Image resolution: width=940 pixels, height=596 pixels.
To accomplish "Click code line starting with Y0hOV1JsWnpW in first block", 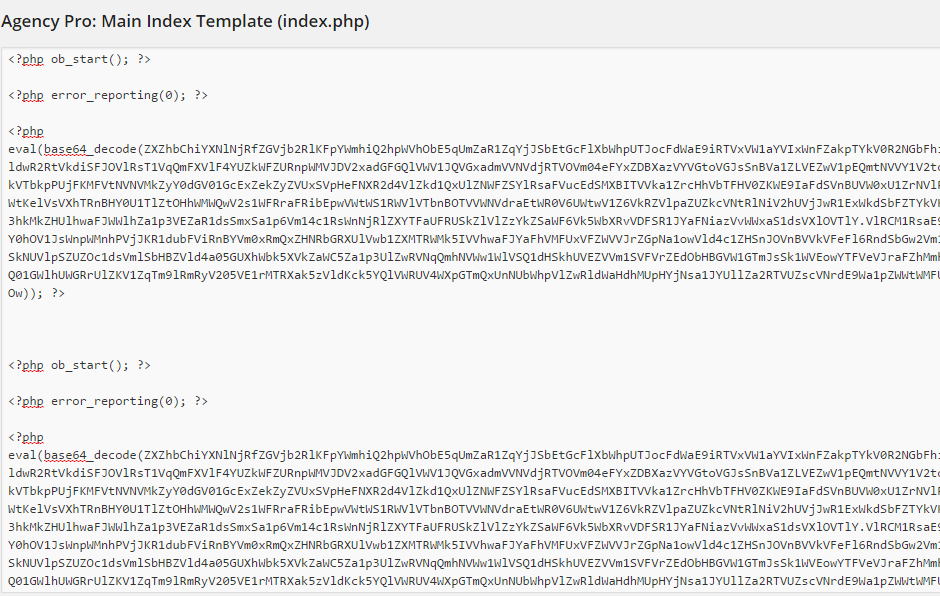I will coord(474,239).
